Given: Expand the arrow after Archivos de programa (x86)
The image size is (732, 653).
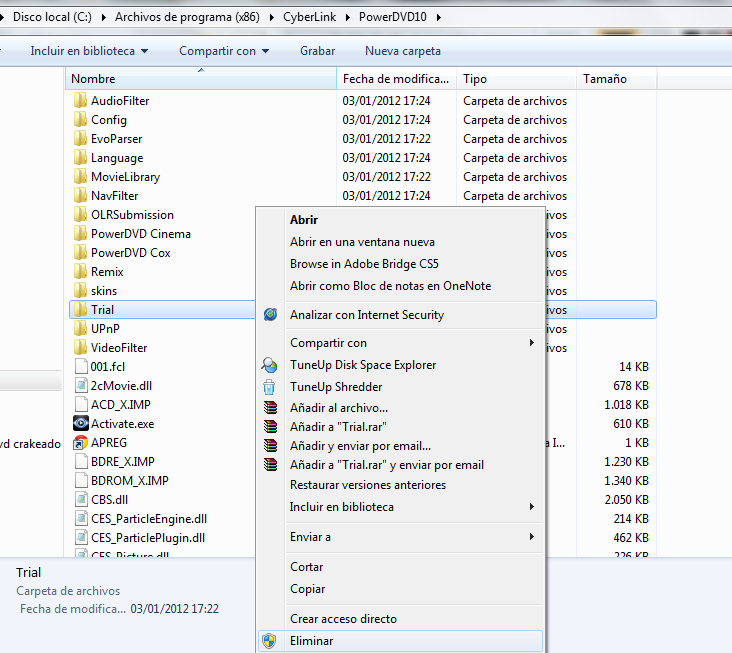Looking at the screenshot, I should click(x=272, y=17).
